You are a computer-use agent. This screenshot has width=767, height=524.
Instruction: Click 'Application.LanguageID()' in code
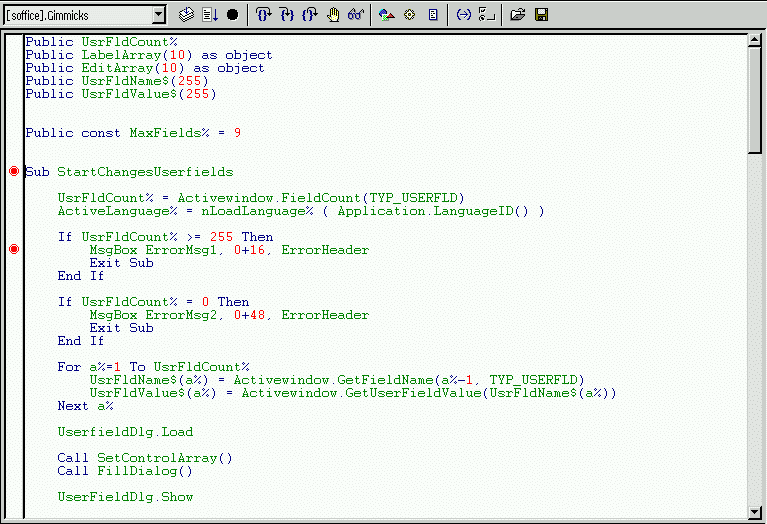click(433, 211)
